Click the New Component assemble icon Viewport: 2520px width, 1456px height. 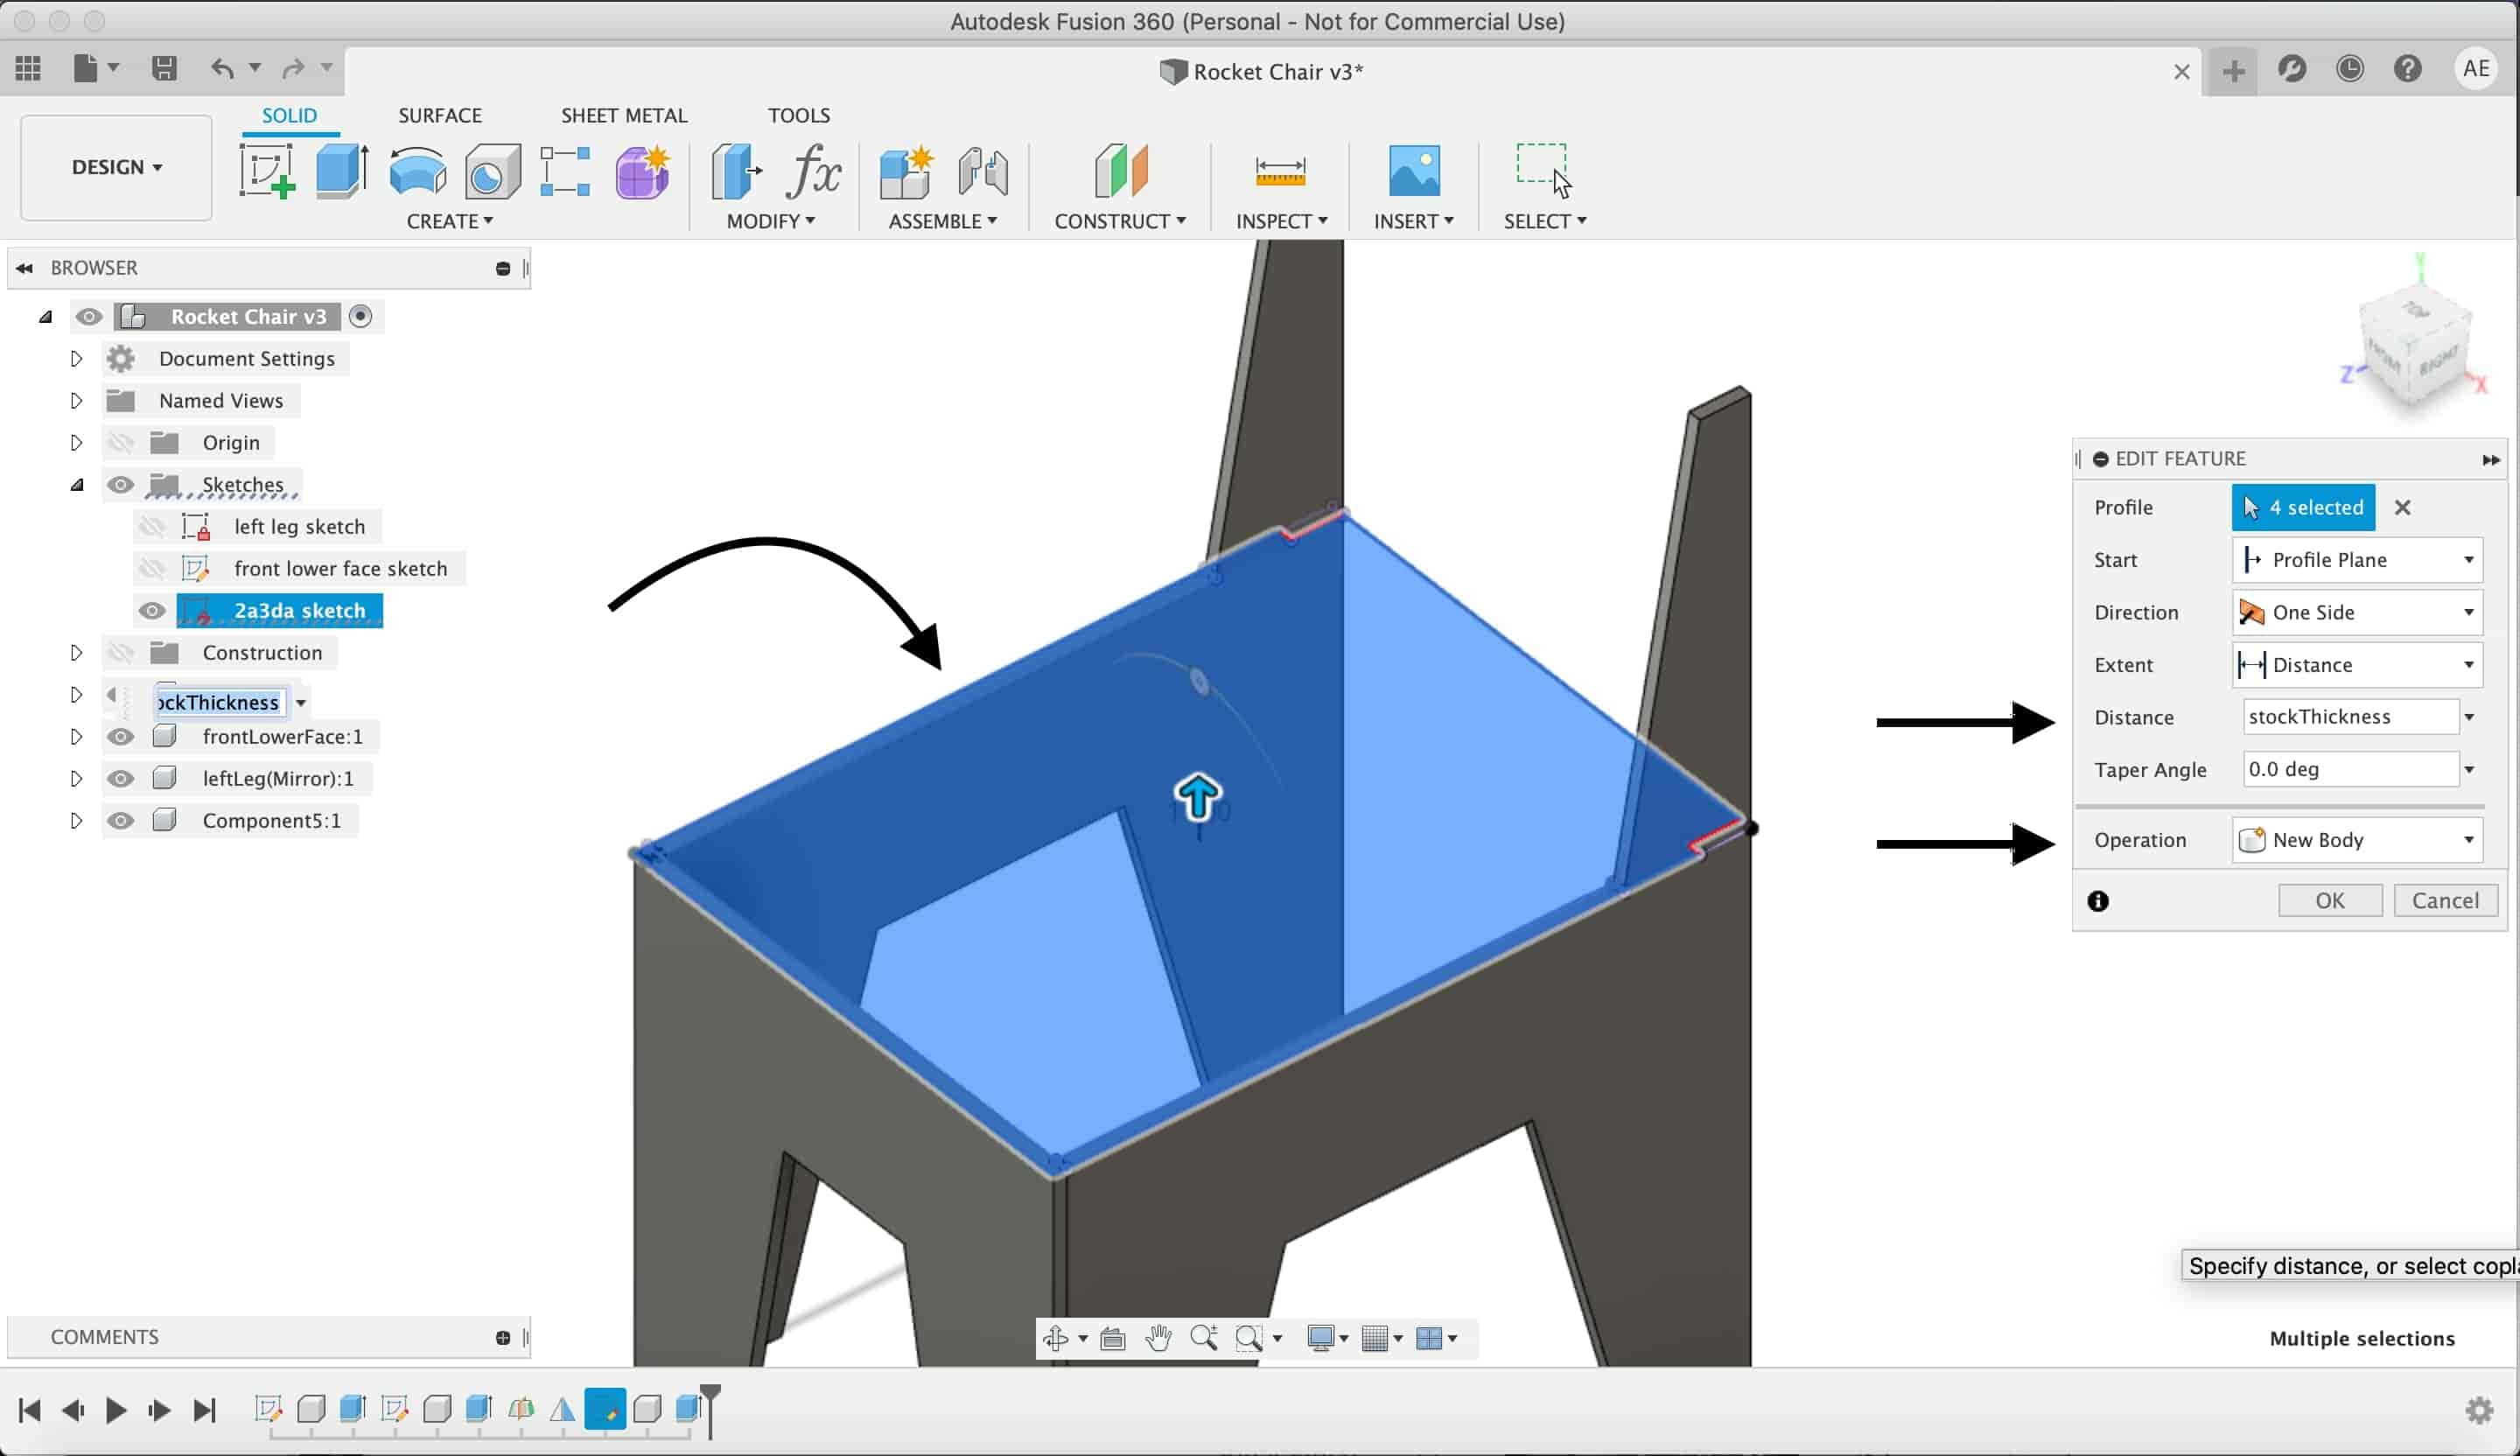click(906, 171)
